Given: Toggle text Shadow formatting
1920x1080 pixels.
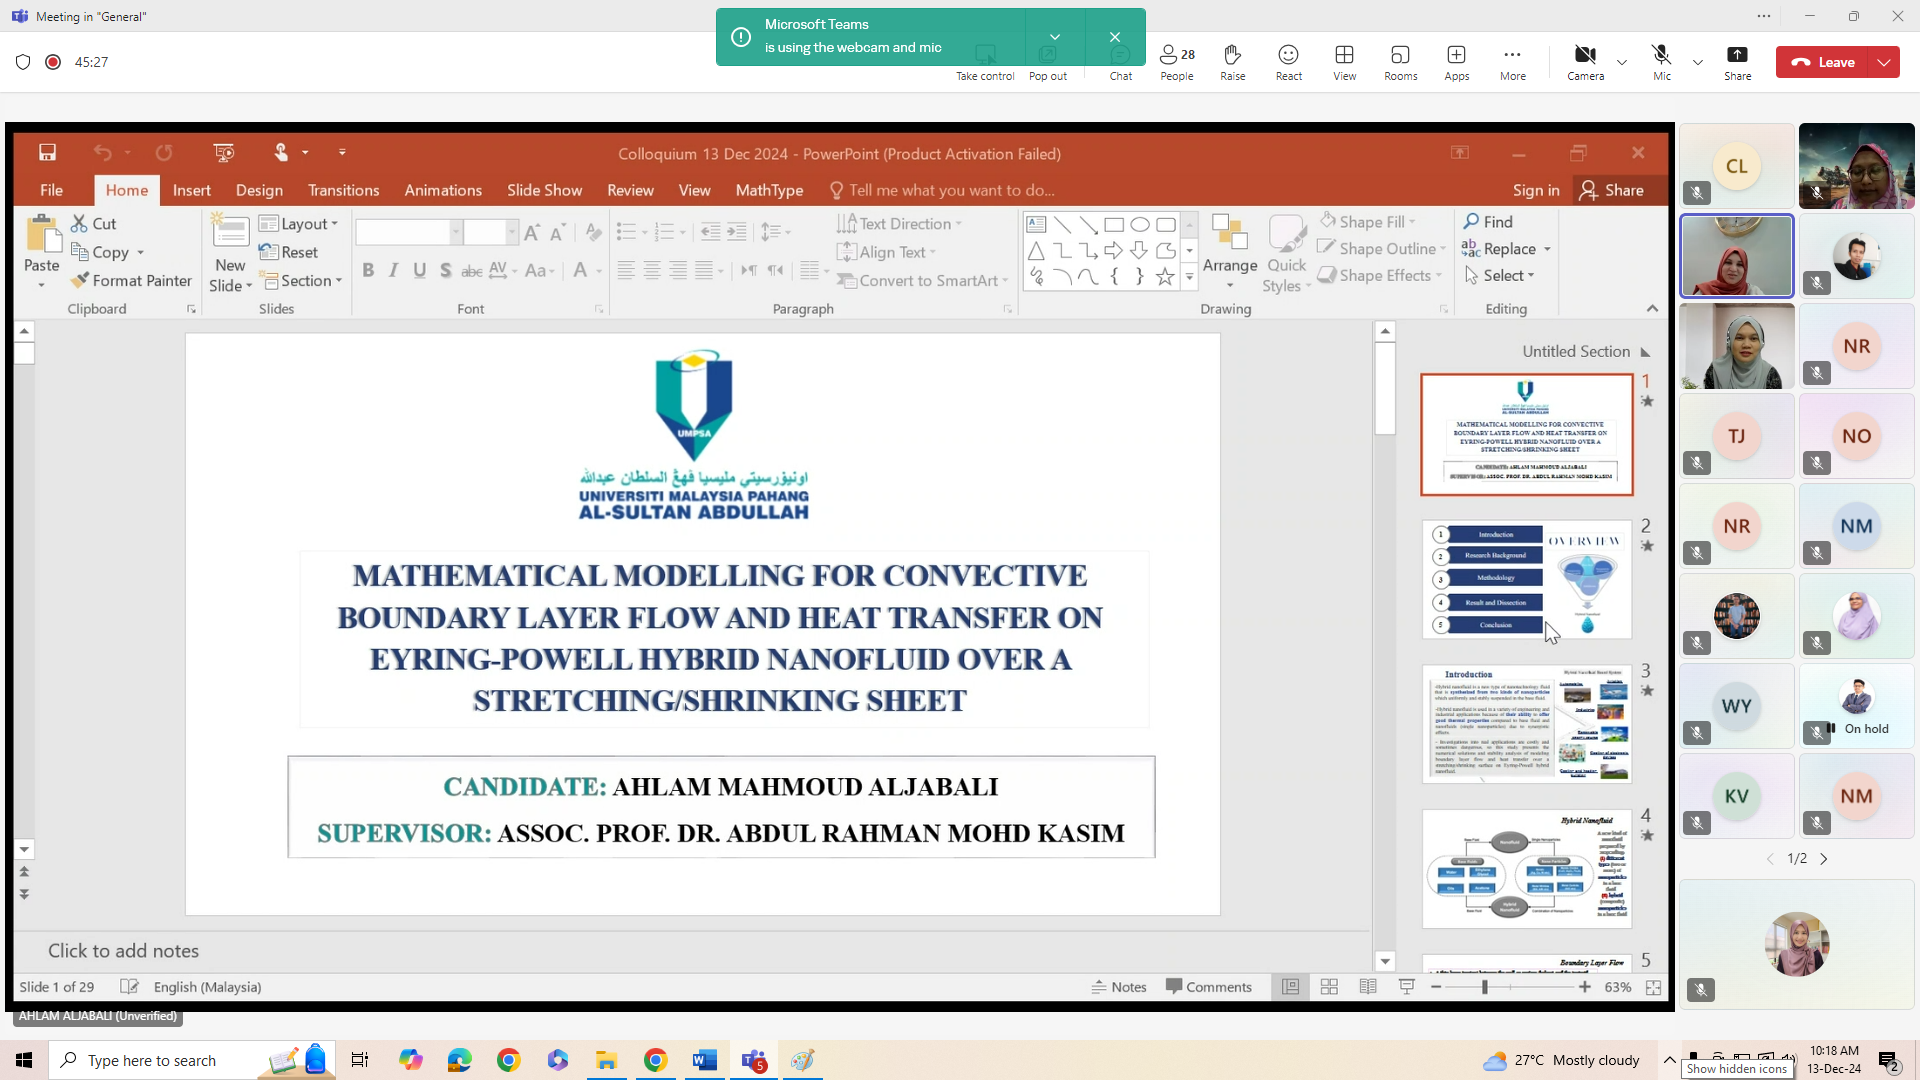Looking at the screenshot, I should 446,270.
